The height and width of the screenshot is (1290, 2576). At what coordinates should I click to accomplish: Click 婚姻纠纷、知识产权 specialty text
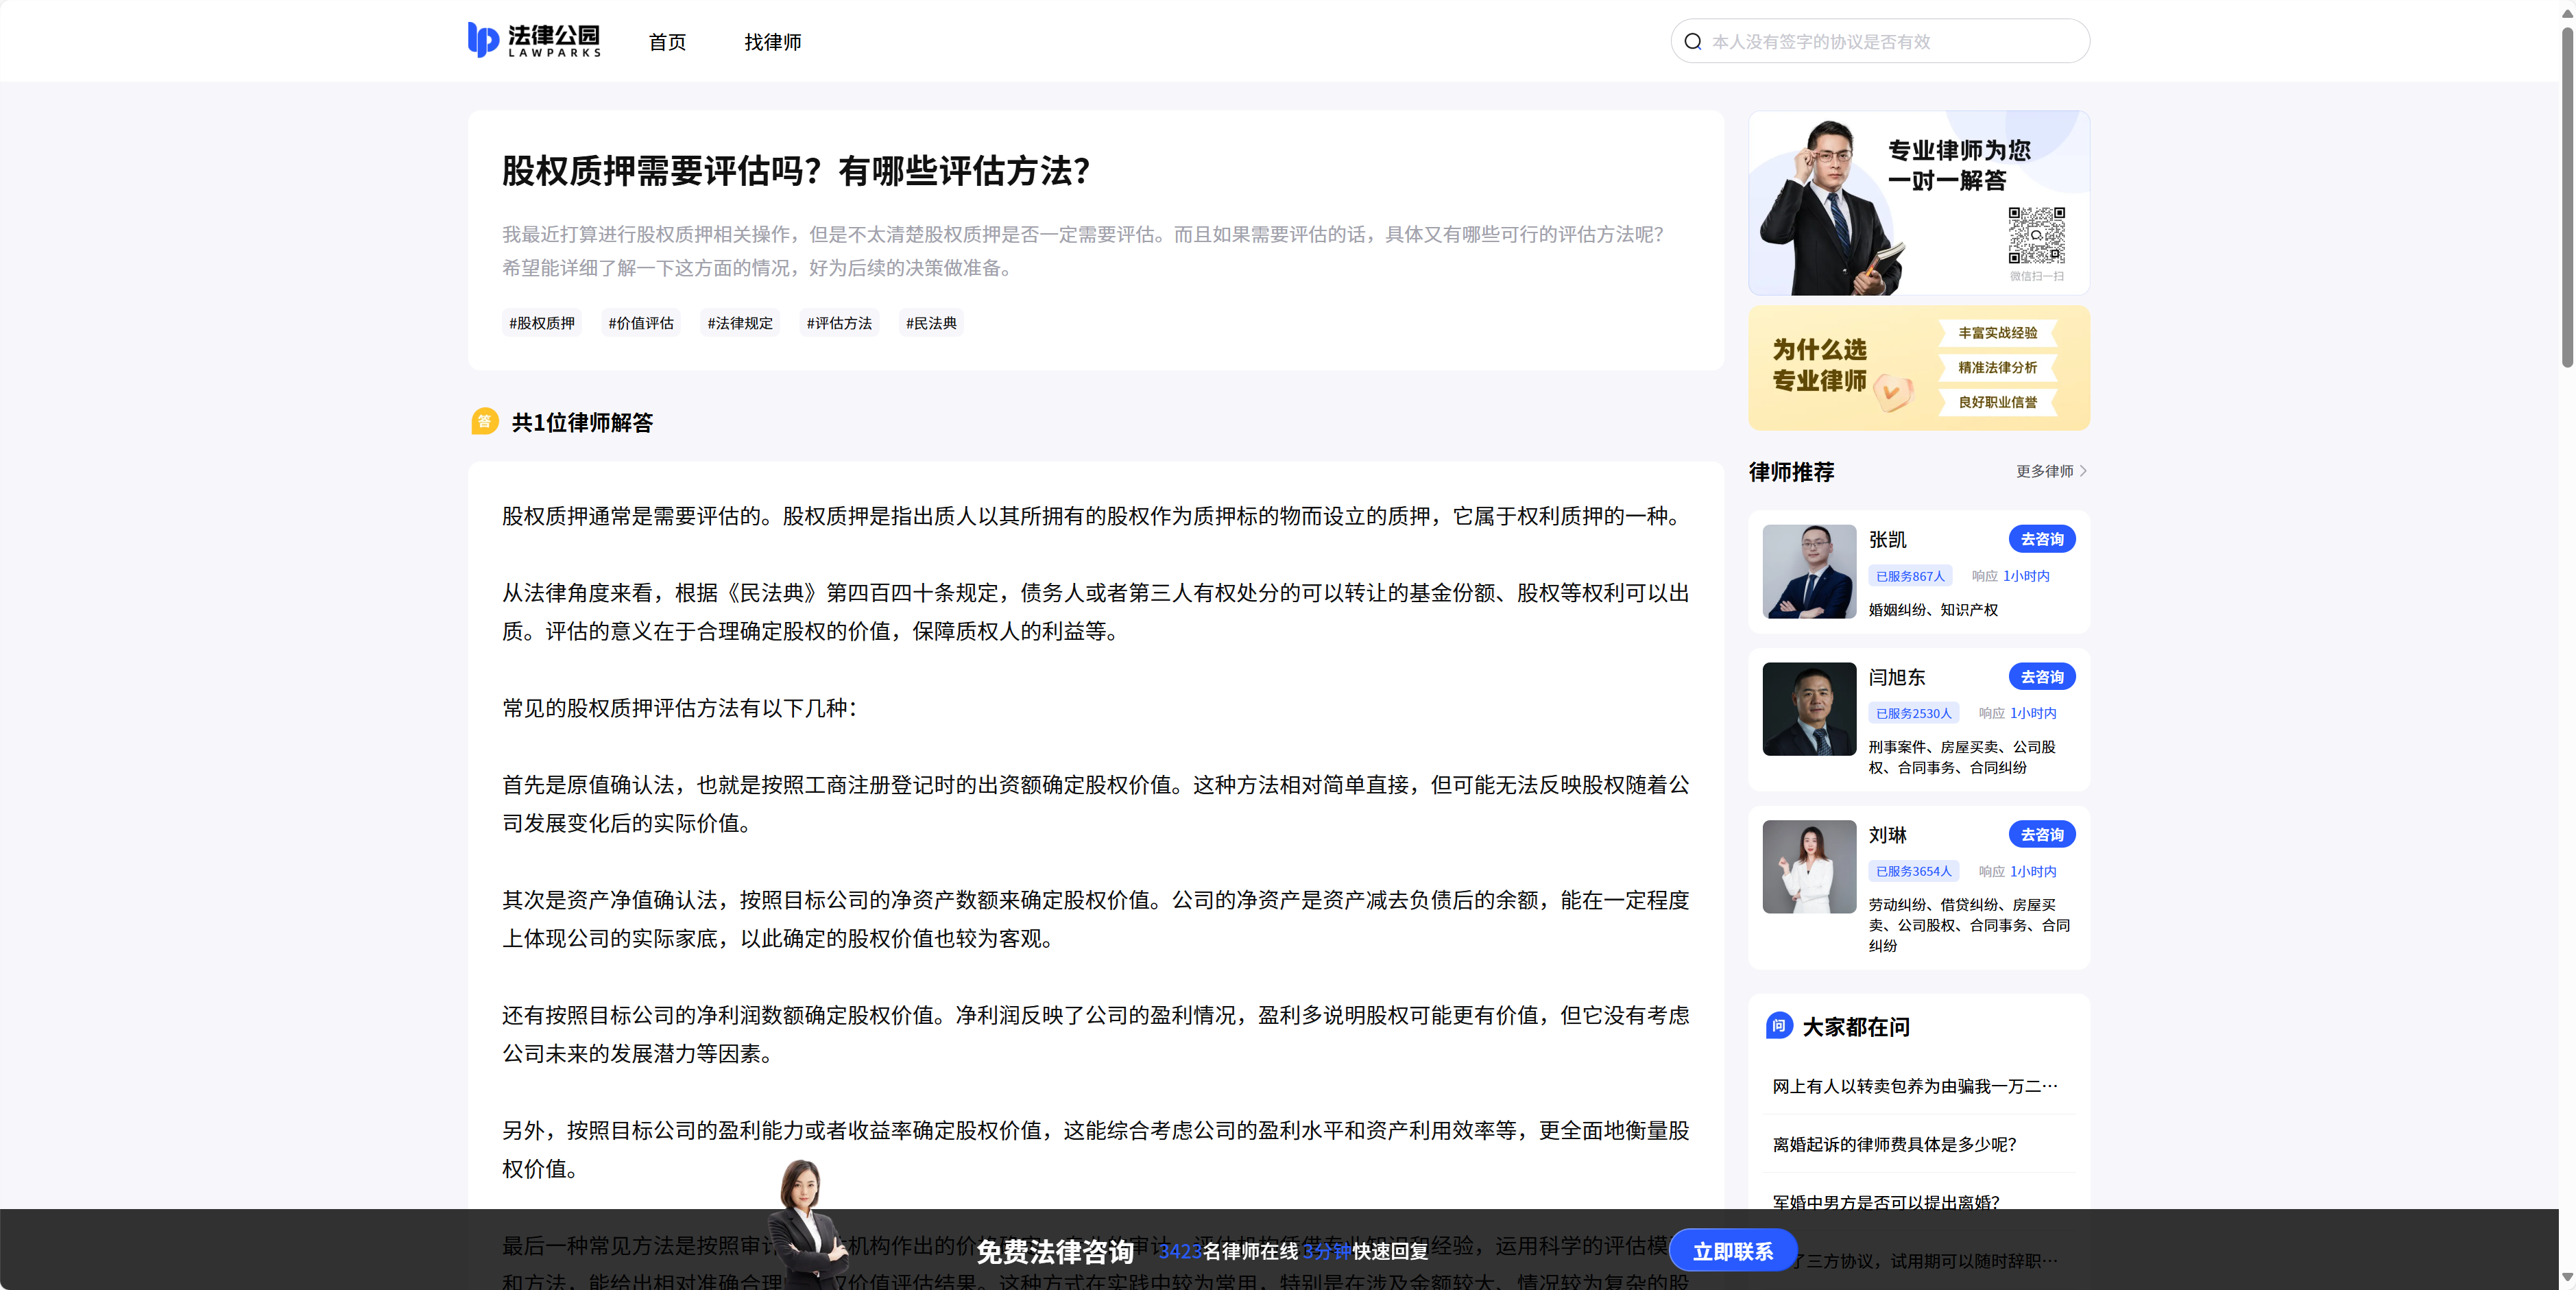[1932, 610]
